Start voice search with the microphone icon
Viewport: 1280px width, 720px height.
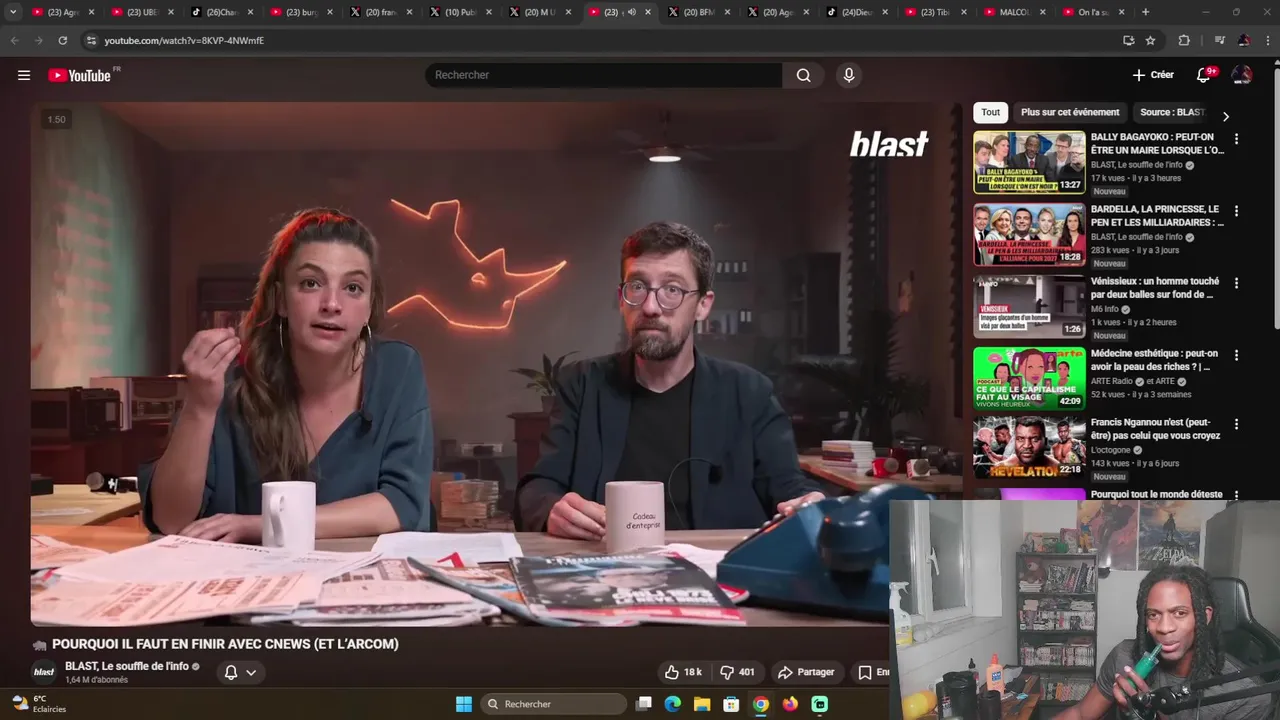tap(848, 75)
